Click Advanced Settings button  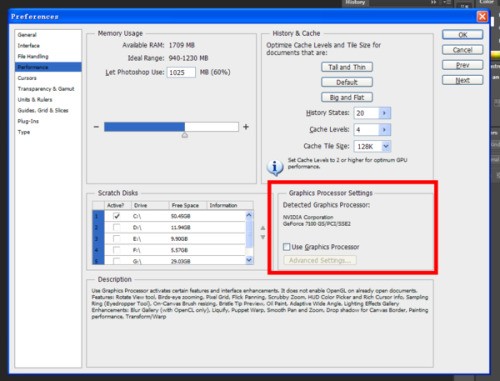coord(320,260)
